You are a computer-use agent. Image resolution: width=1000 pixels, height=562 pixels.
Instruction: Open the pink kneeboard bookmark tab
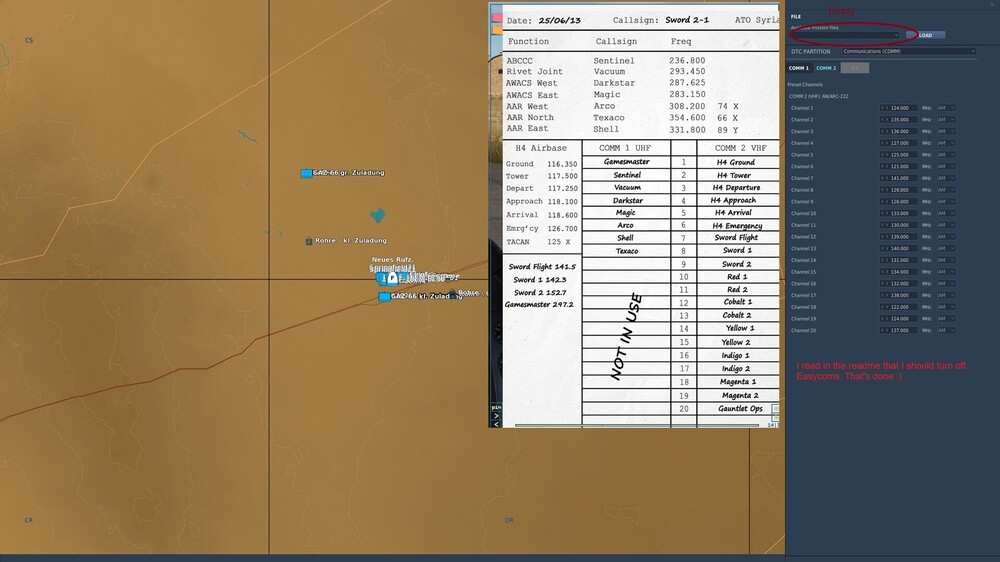497,18
